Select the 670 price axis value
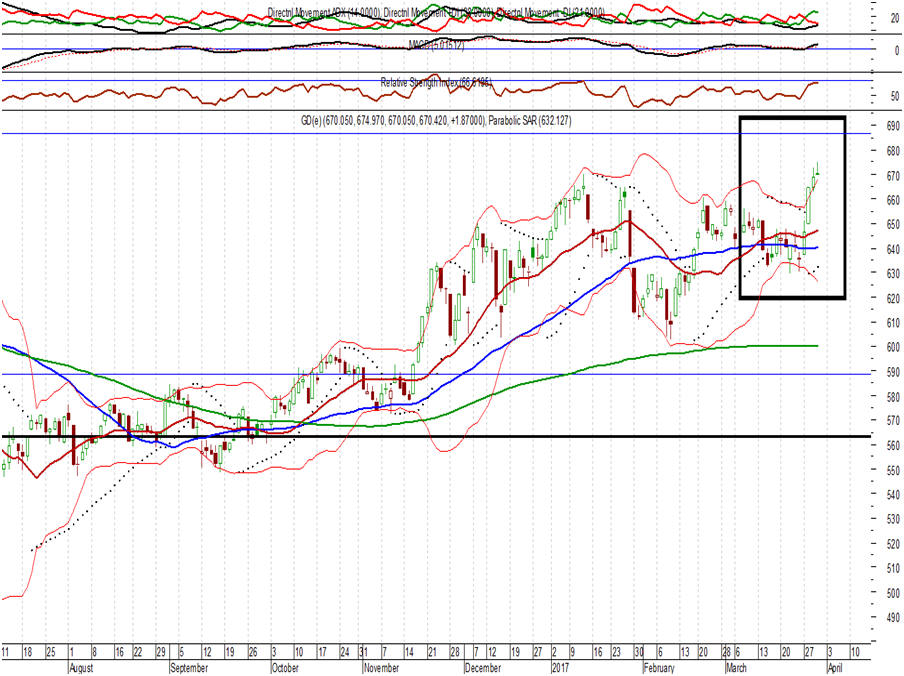 click(893, 176)
